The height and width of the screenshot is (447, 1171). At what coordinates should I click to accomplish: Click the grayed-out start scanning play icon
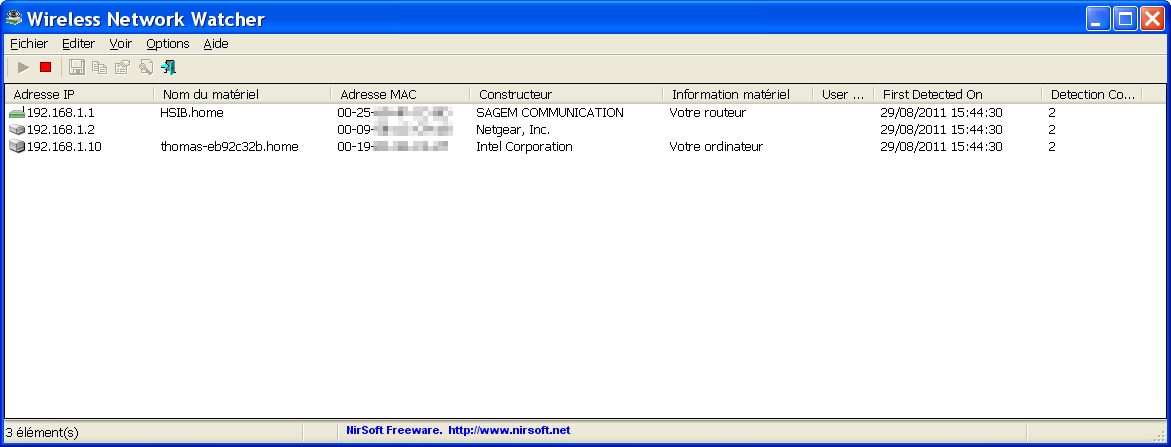tap(23, 67)
